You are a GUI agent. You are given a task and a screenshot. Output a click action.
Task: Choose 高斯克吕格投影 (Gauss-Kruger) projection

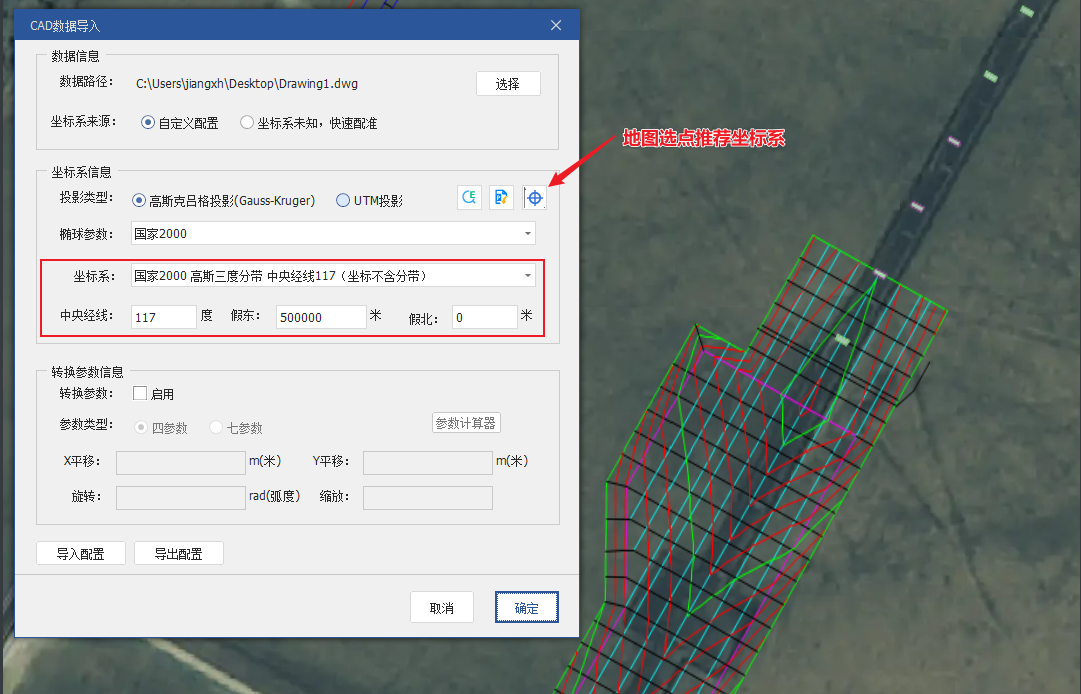coord(139,200)
